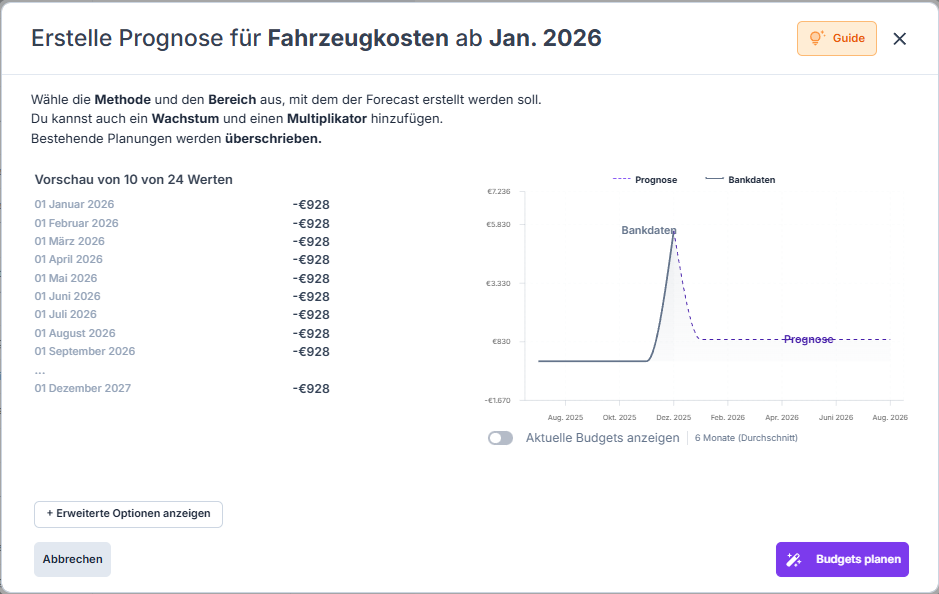Select the 01 Februar 2026 date entry
The height and width of the screenshot is (594, 939).
(76, 223)
